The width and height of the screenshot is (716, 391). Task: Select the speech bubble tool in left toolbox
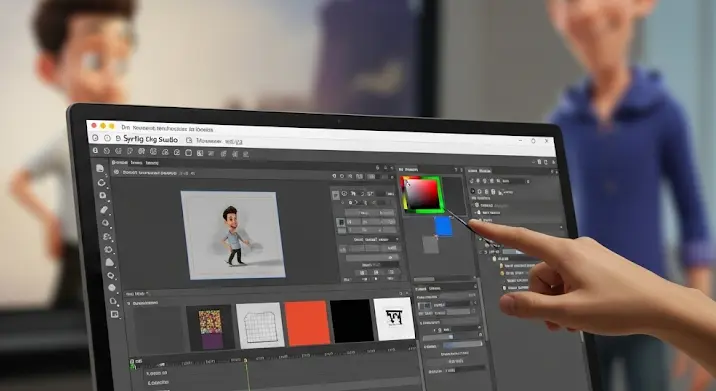pos(111,275)
